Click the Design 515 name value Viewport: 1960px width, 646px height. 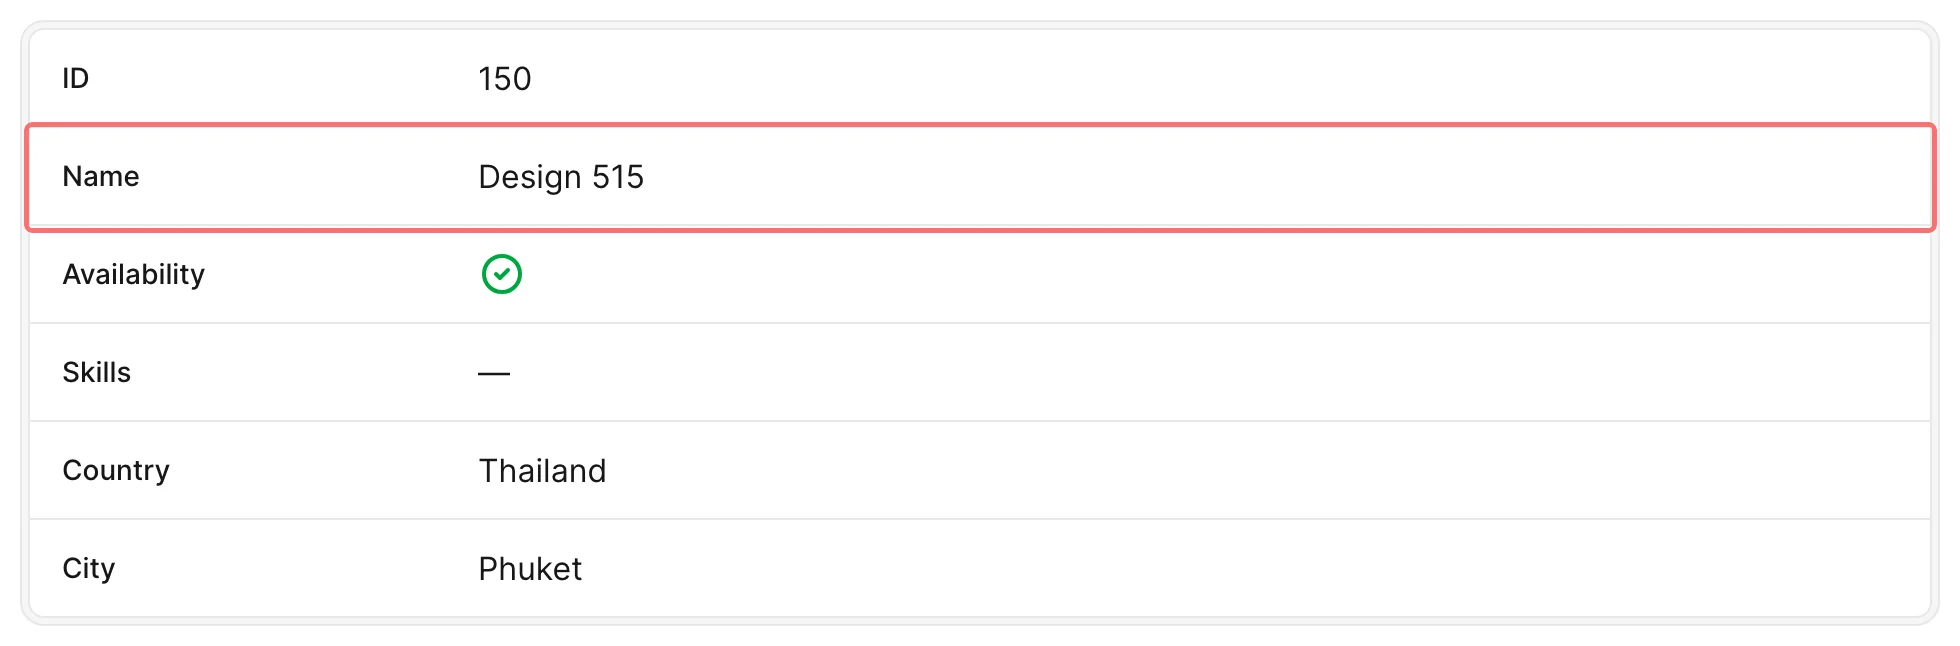coord(561,177)
